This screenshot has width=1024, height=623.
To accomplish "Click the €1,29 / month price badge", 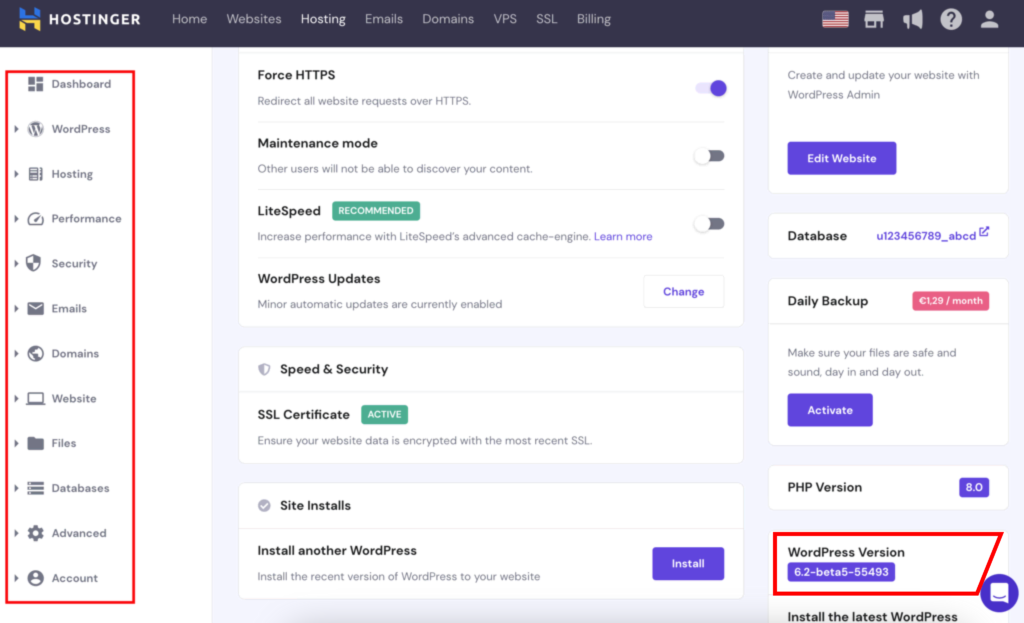I will (950, 301).
